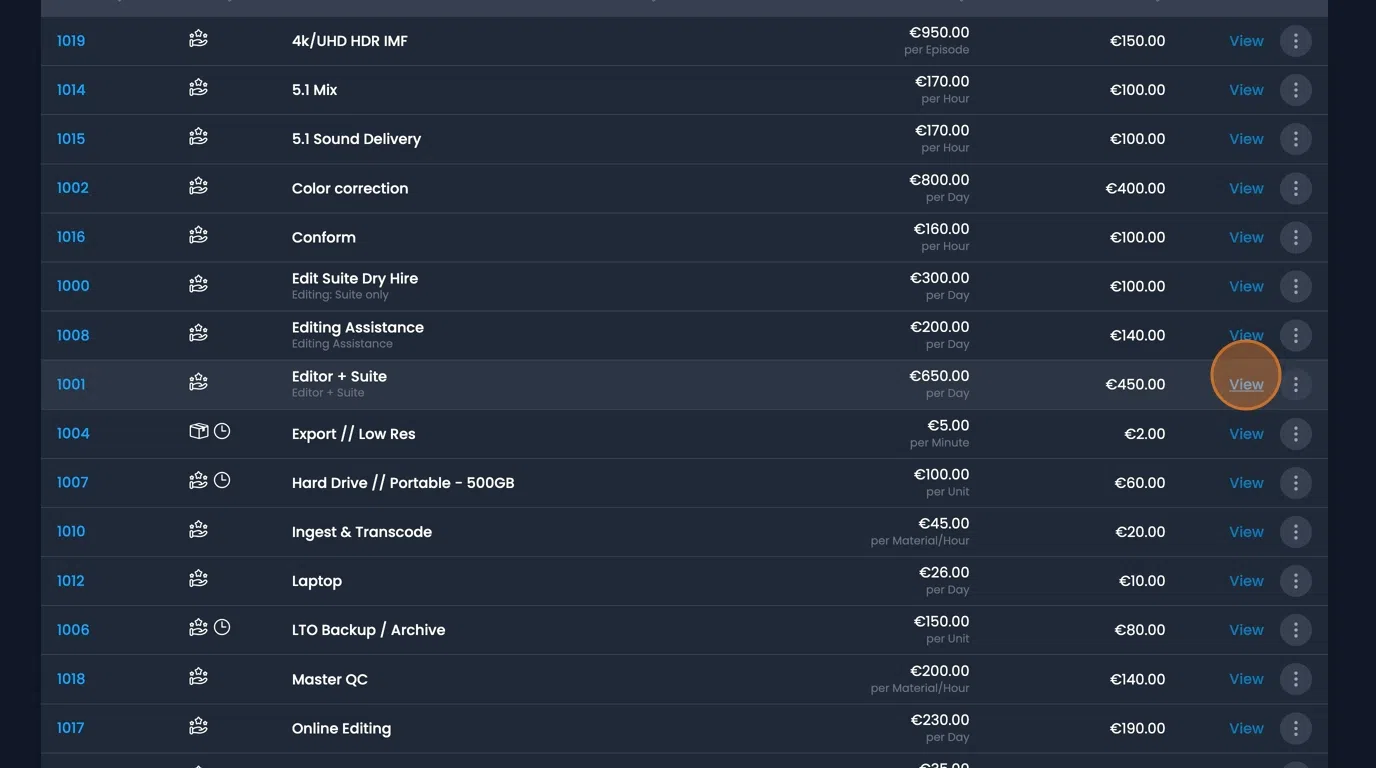Click the package icon beside Export // Low Res

(x=197, y=430)
